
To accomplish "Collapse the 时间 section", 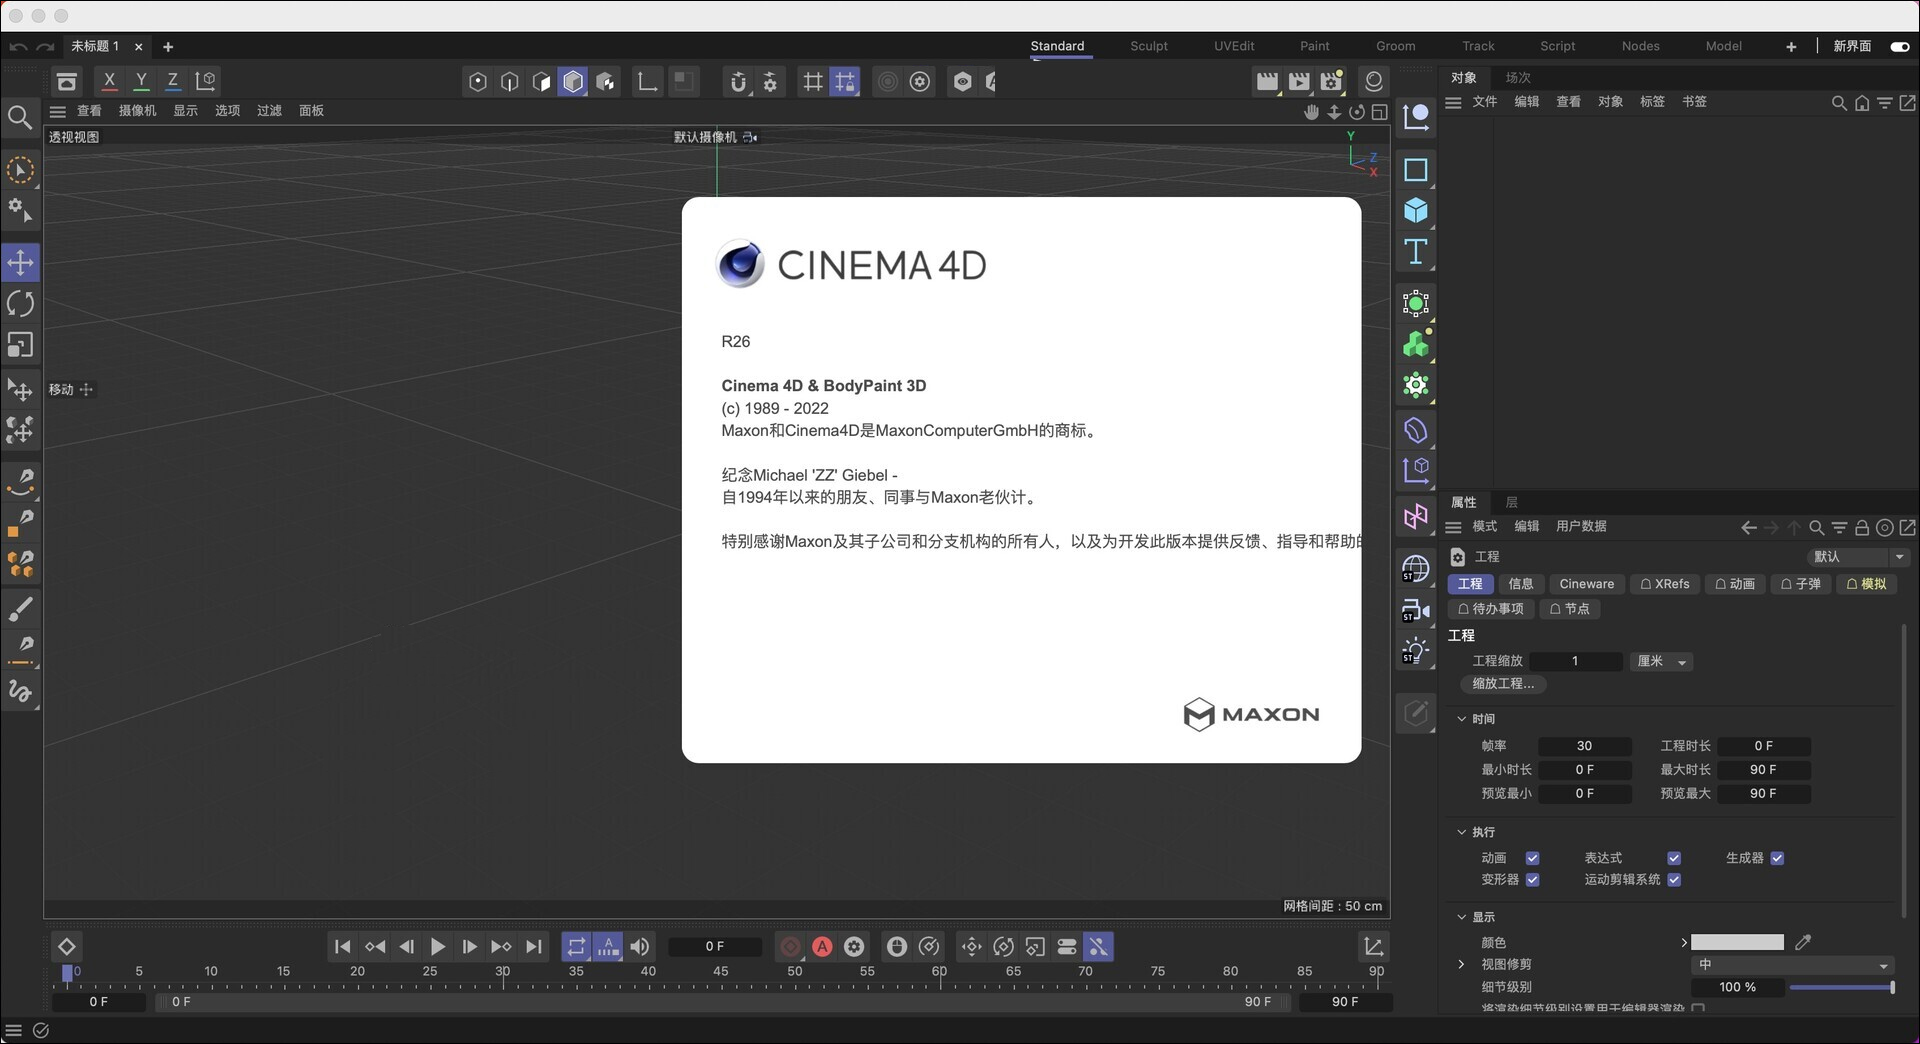I will [x=1461, y=719].
